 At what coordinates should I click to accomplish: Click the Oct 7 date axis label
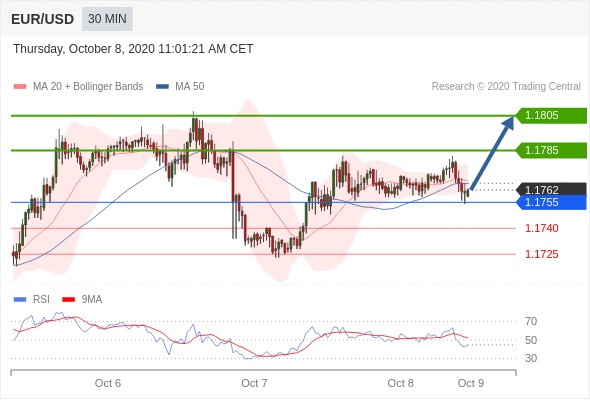(254, 383)
